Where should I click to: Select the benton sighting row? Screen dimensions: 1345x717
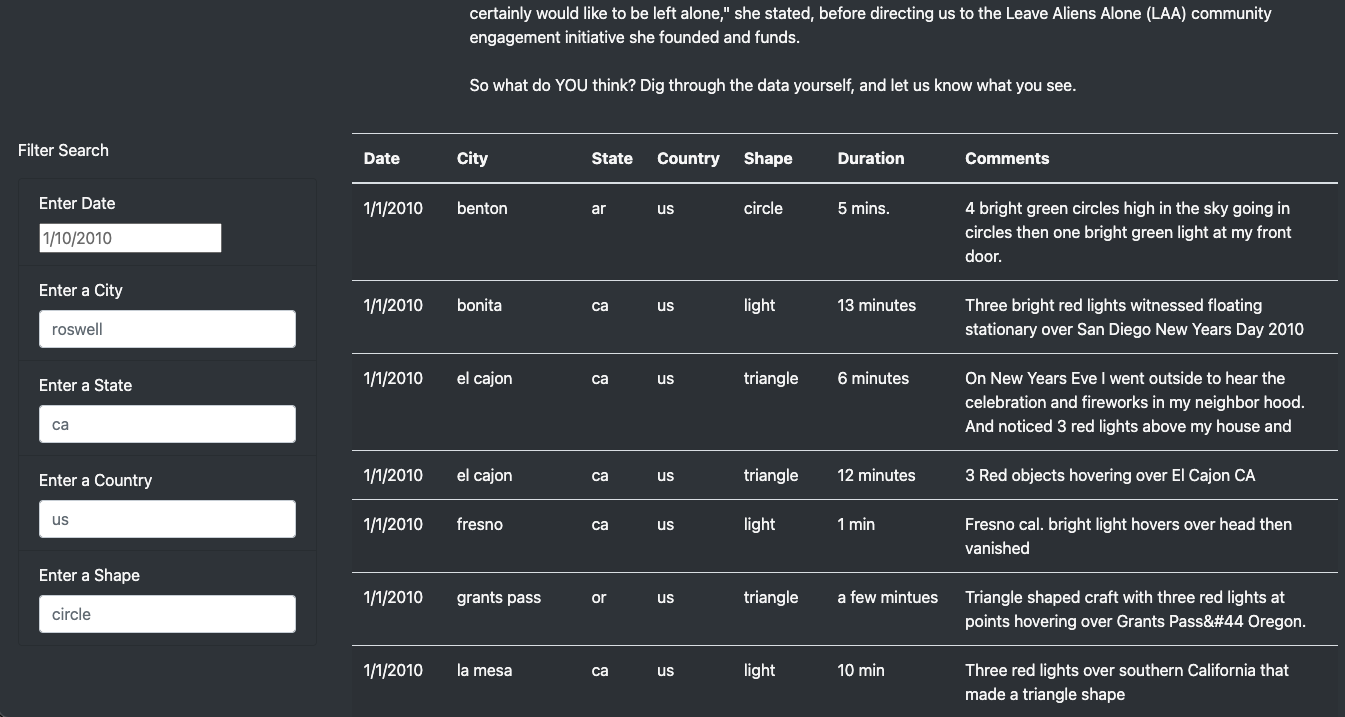pyautogui.click(x=700, y=231)
